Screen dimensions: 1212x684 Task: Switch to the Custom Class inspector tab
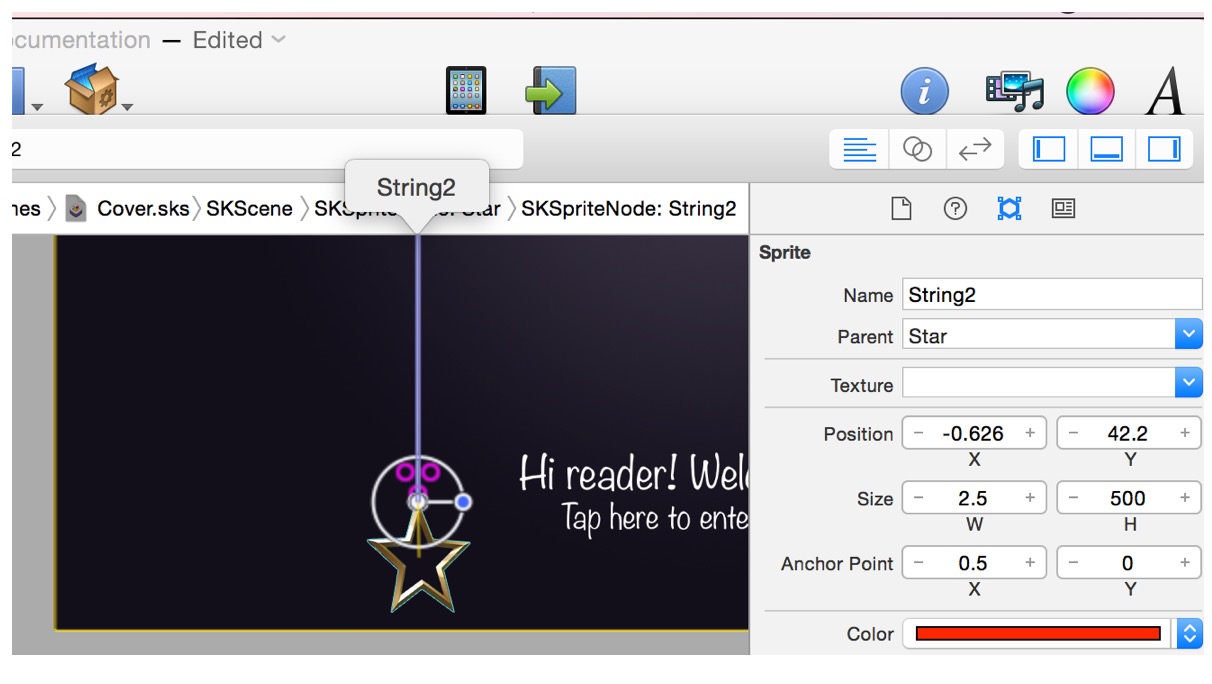coord(1063,208)
